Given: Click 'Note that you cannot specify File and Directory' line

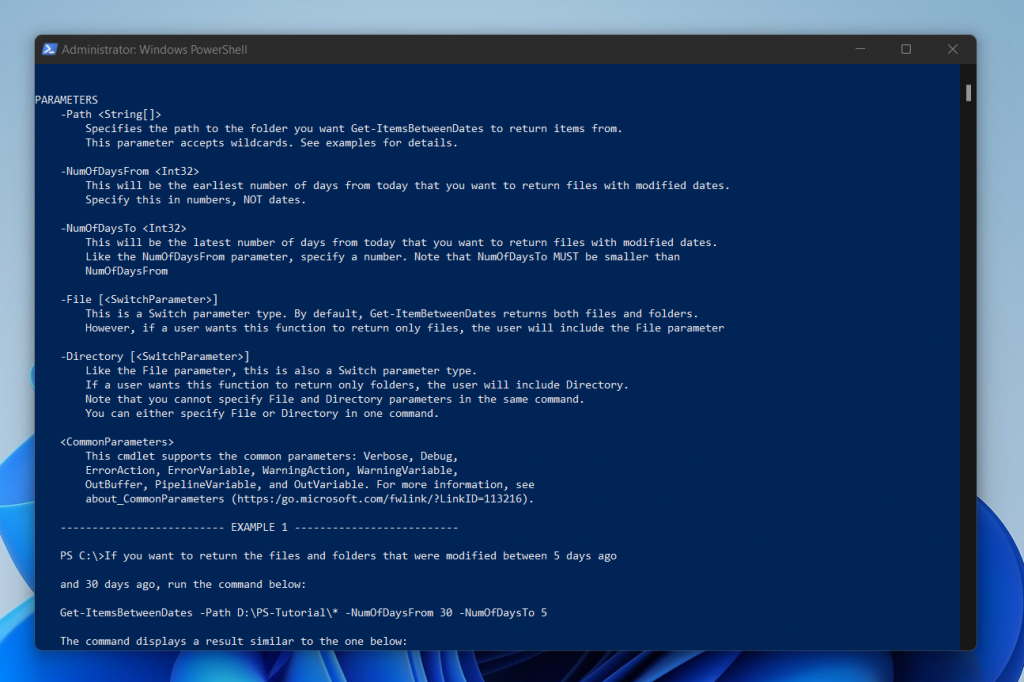Looking at the screenshot, I should [334, 399].
